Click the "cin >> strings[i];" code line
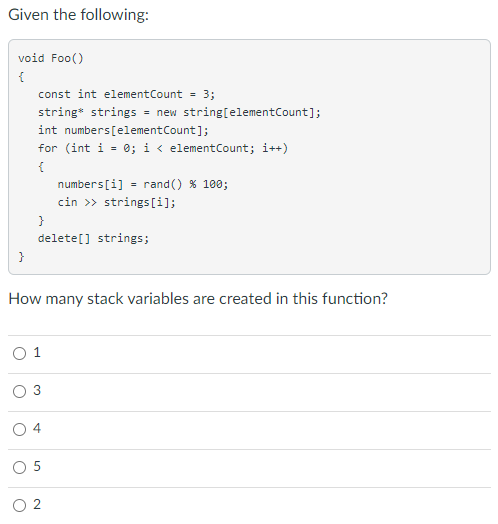 tap(116, 202)
